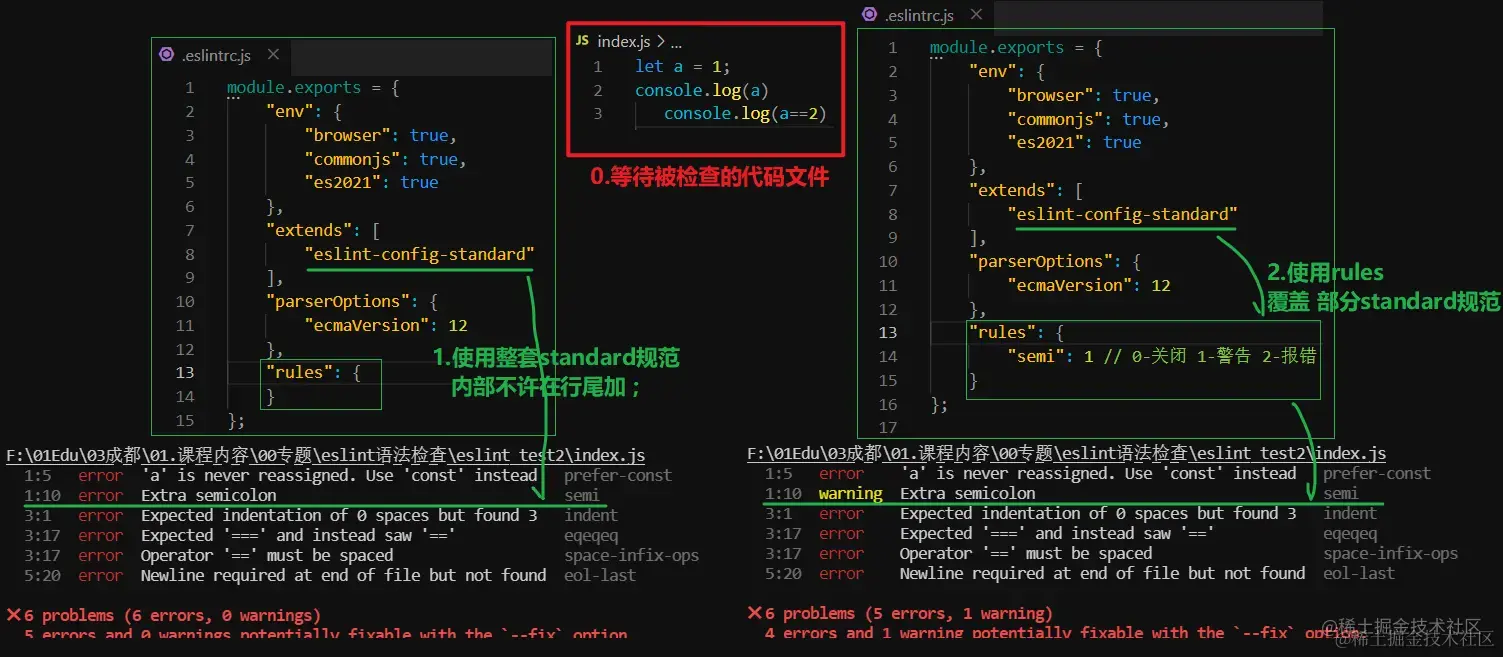1503x657 pixels.
Task: Click 'module.exports = {' in left editor
Action: click(313, 88)
